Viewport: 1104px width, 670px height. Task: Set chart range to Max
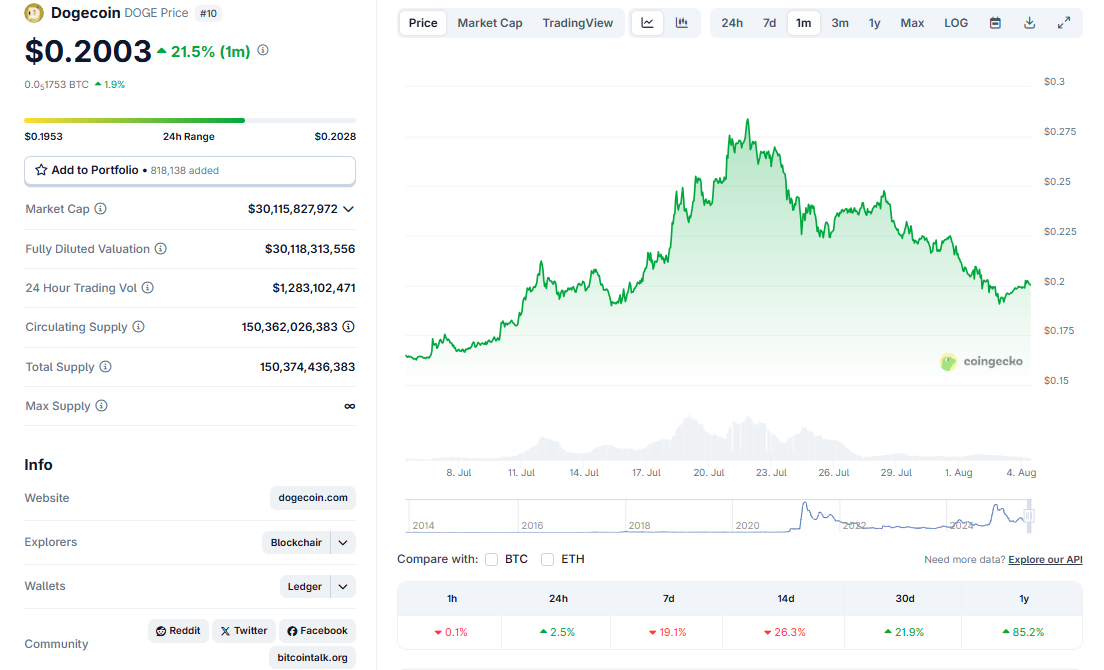912,23
